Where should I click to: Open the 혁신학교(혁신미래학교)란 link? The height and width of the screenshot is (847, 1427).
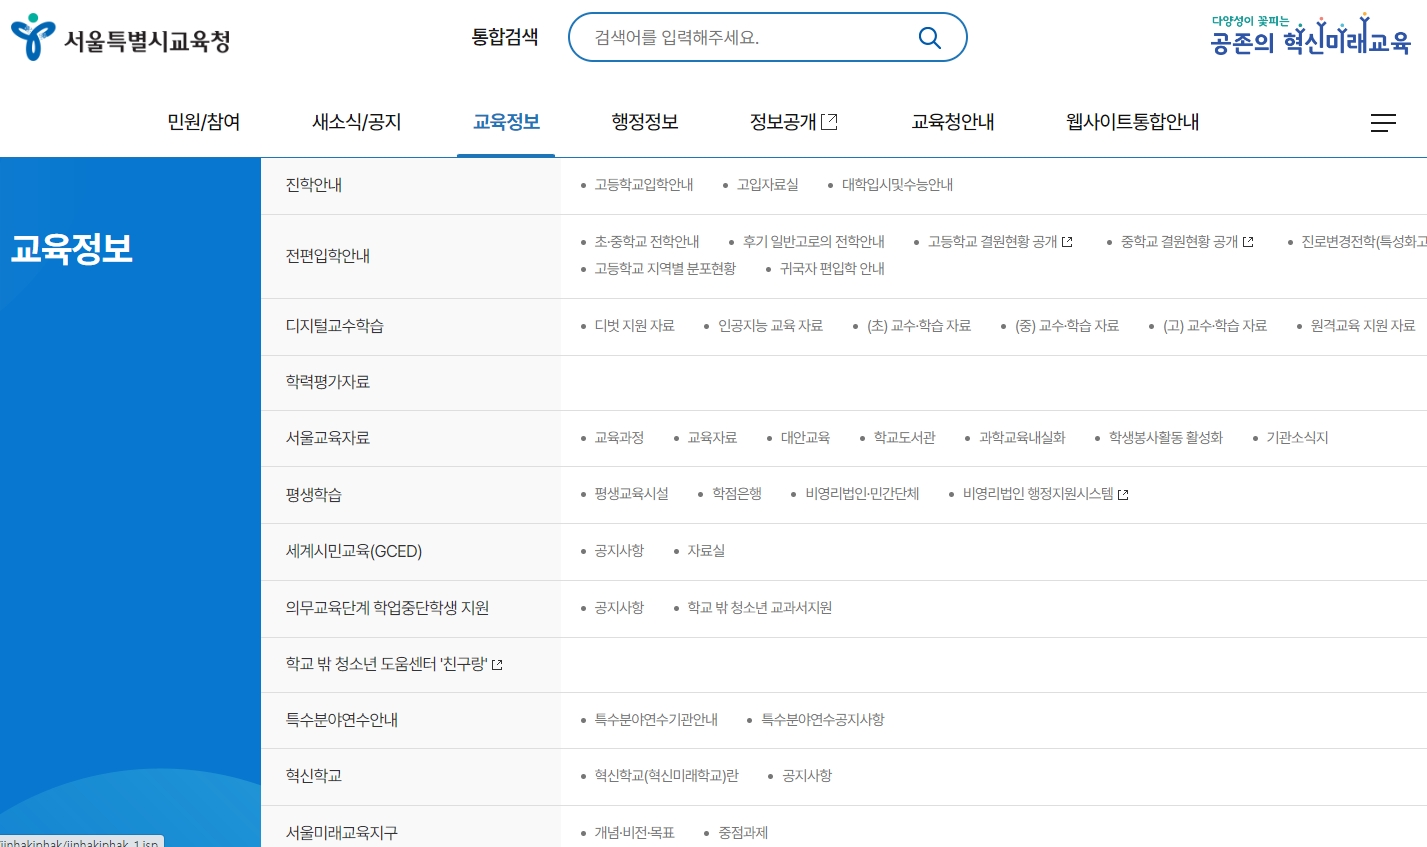click(667, 776)
